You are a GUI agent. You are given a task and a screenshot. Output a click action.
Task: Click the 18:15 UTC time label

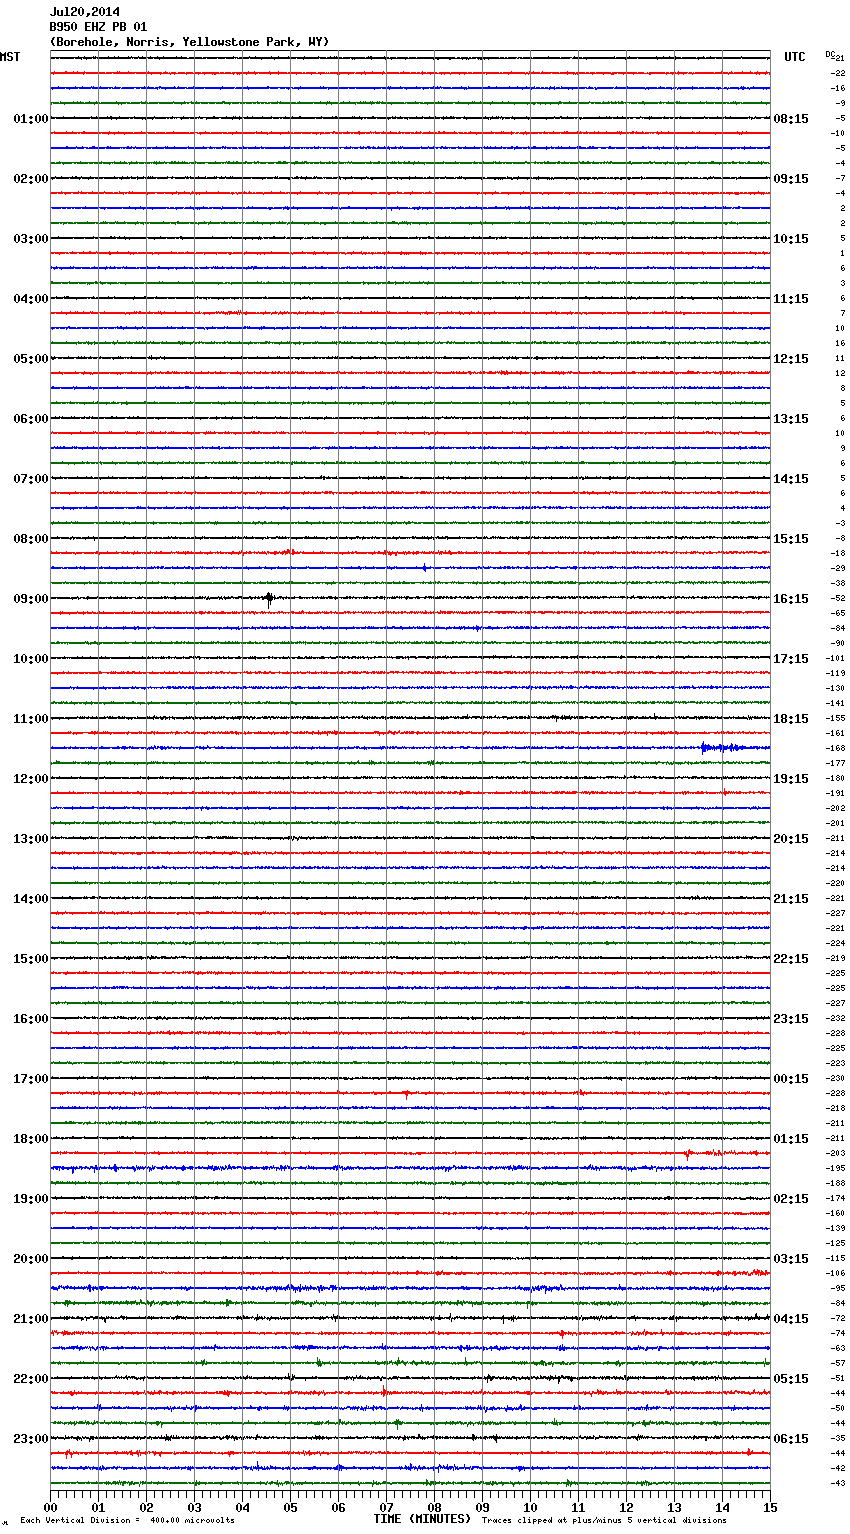(791, 719)
